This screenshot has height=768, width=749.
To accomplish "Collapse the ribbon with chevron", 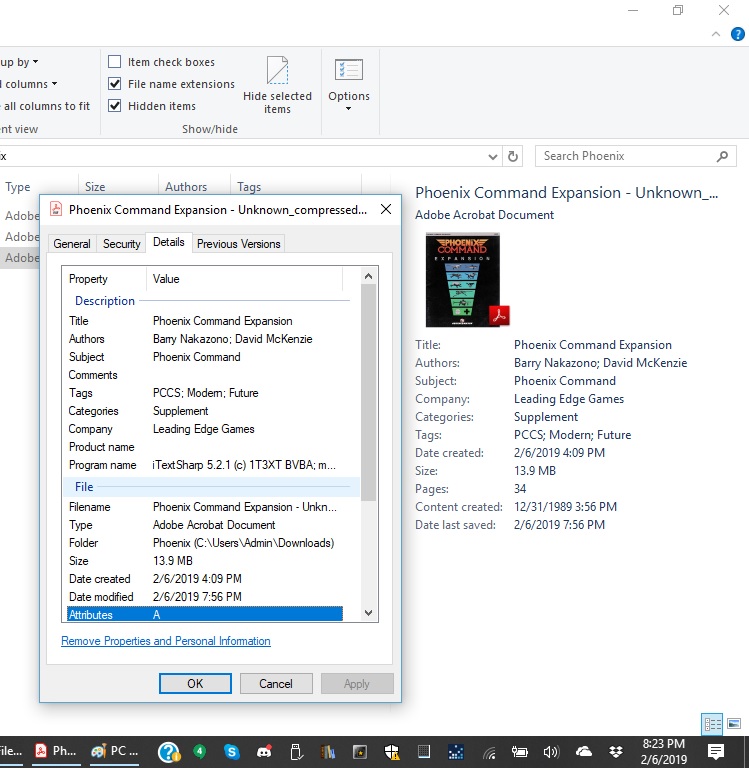I will pos(716,34).
